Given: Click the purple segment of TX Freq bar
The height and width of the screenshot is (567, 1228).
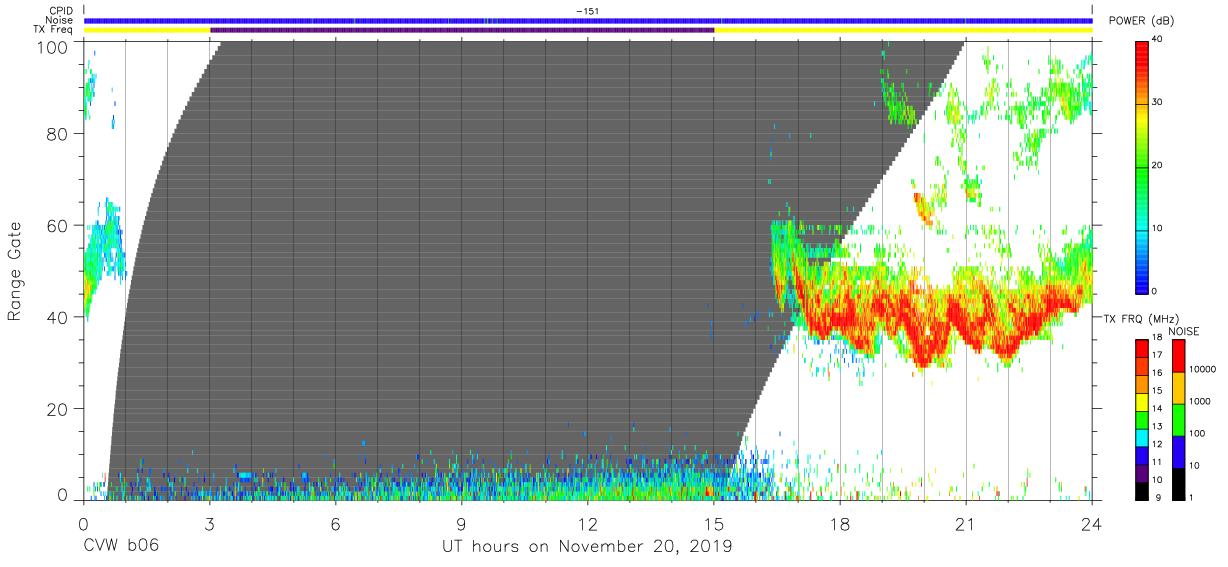Looking at the screenshot, I should pyautogui.click(x=462, y=29).
